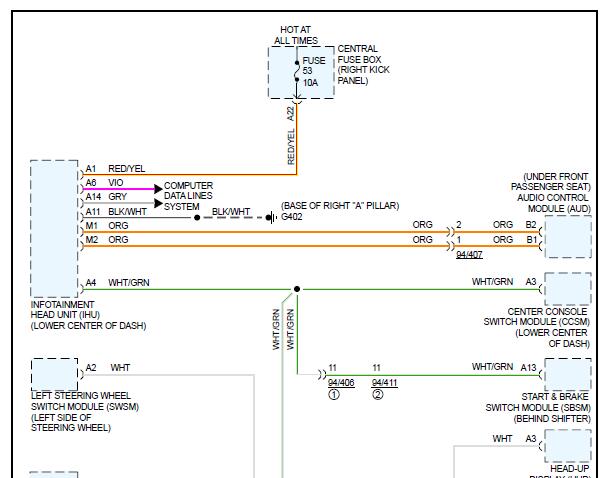Screen dimensions: 605x478
Task: Click pin A6 VIO label
Action: click(104, 182)
